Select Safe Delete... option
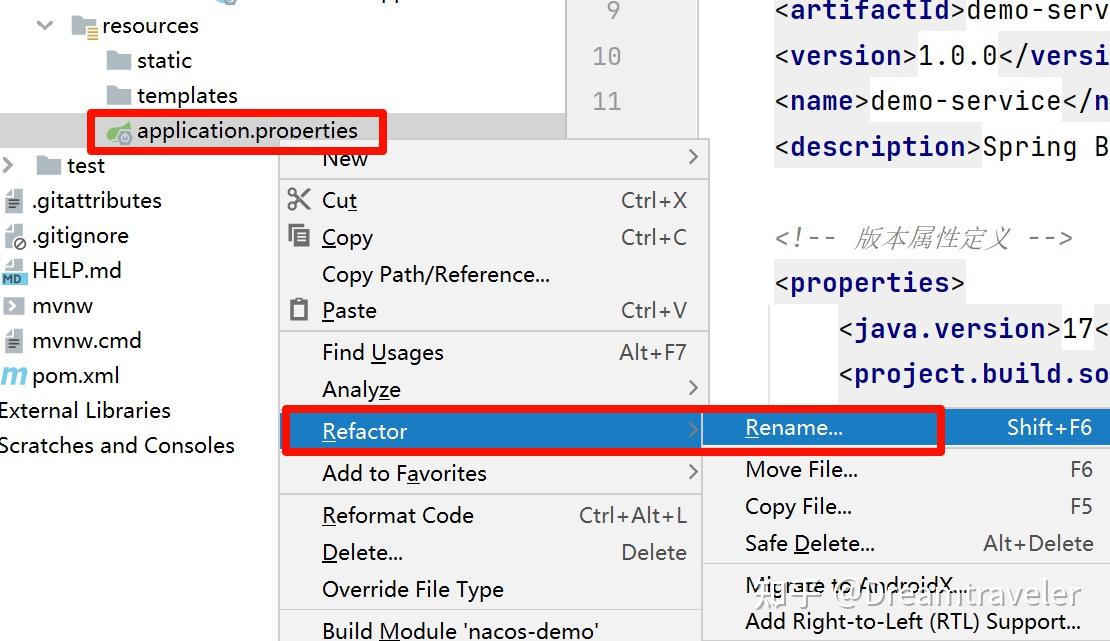The image size is (1110, 641). (809, 544)
